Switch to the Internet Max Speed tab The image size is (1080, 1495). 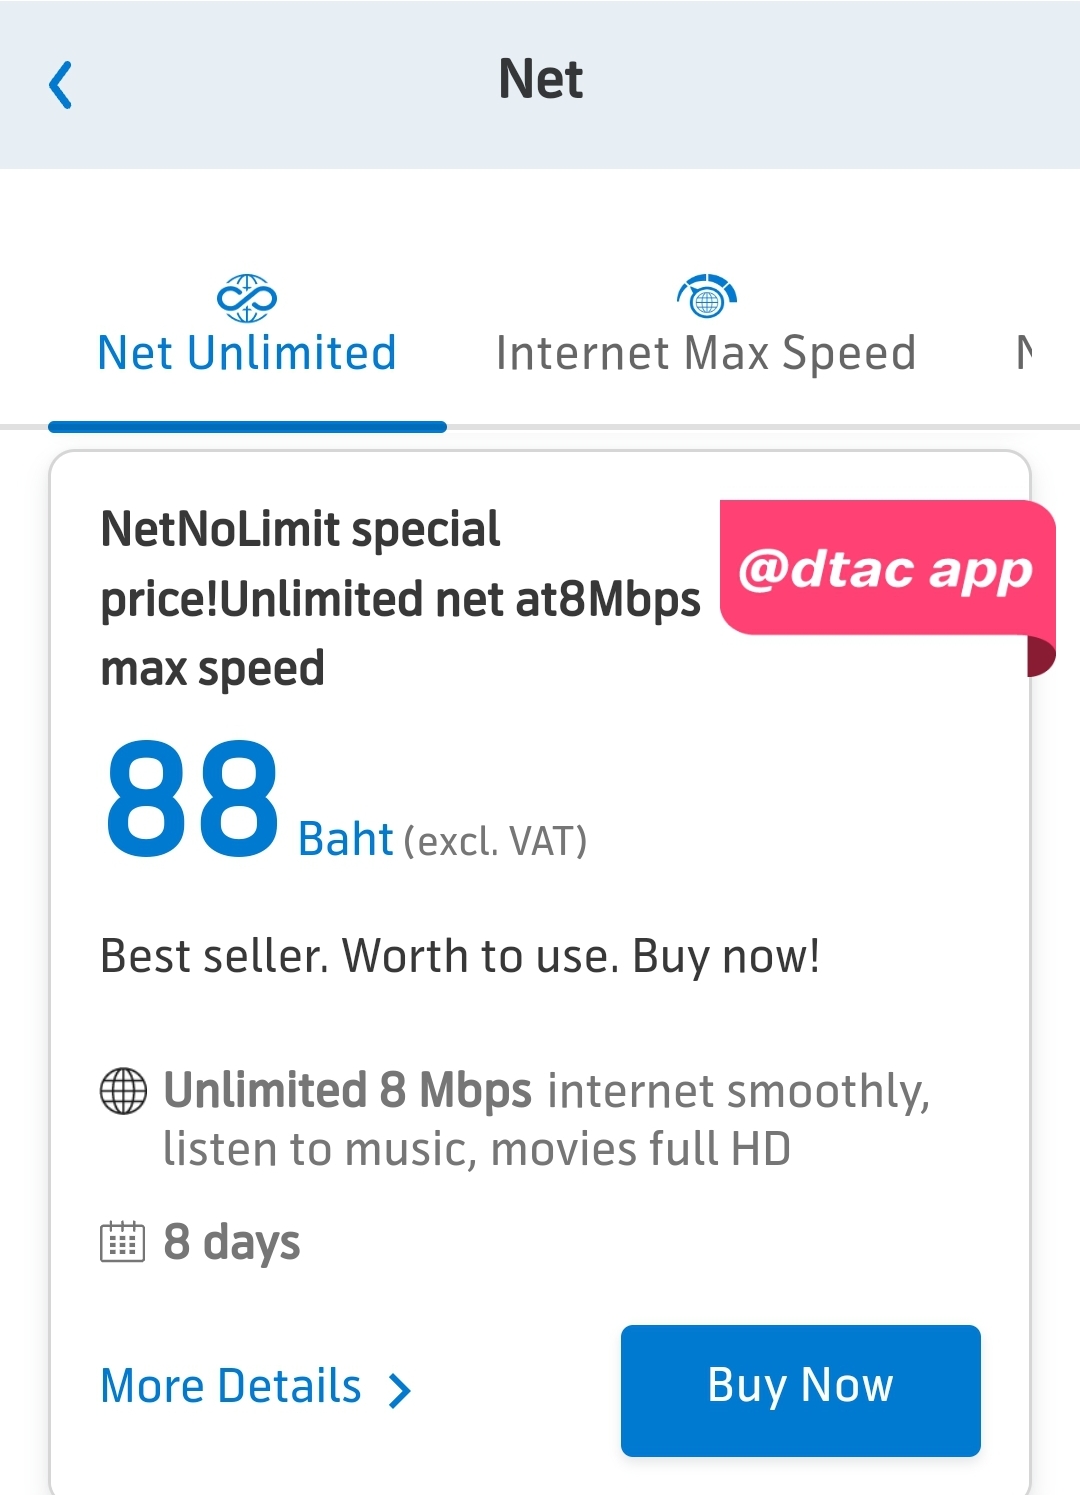click(706, 353)
